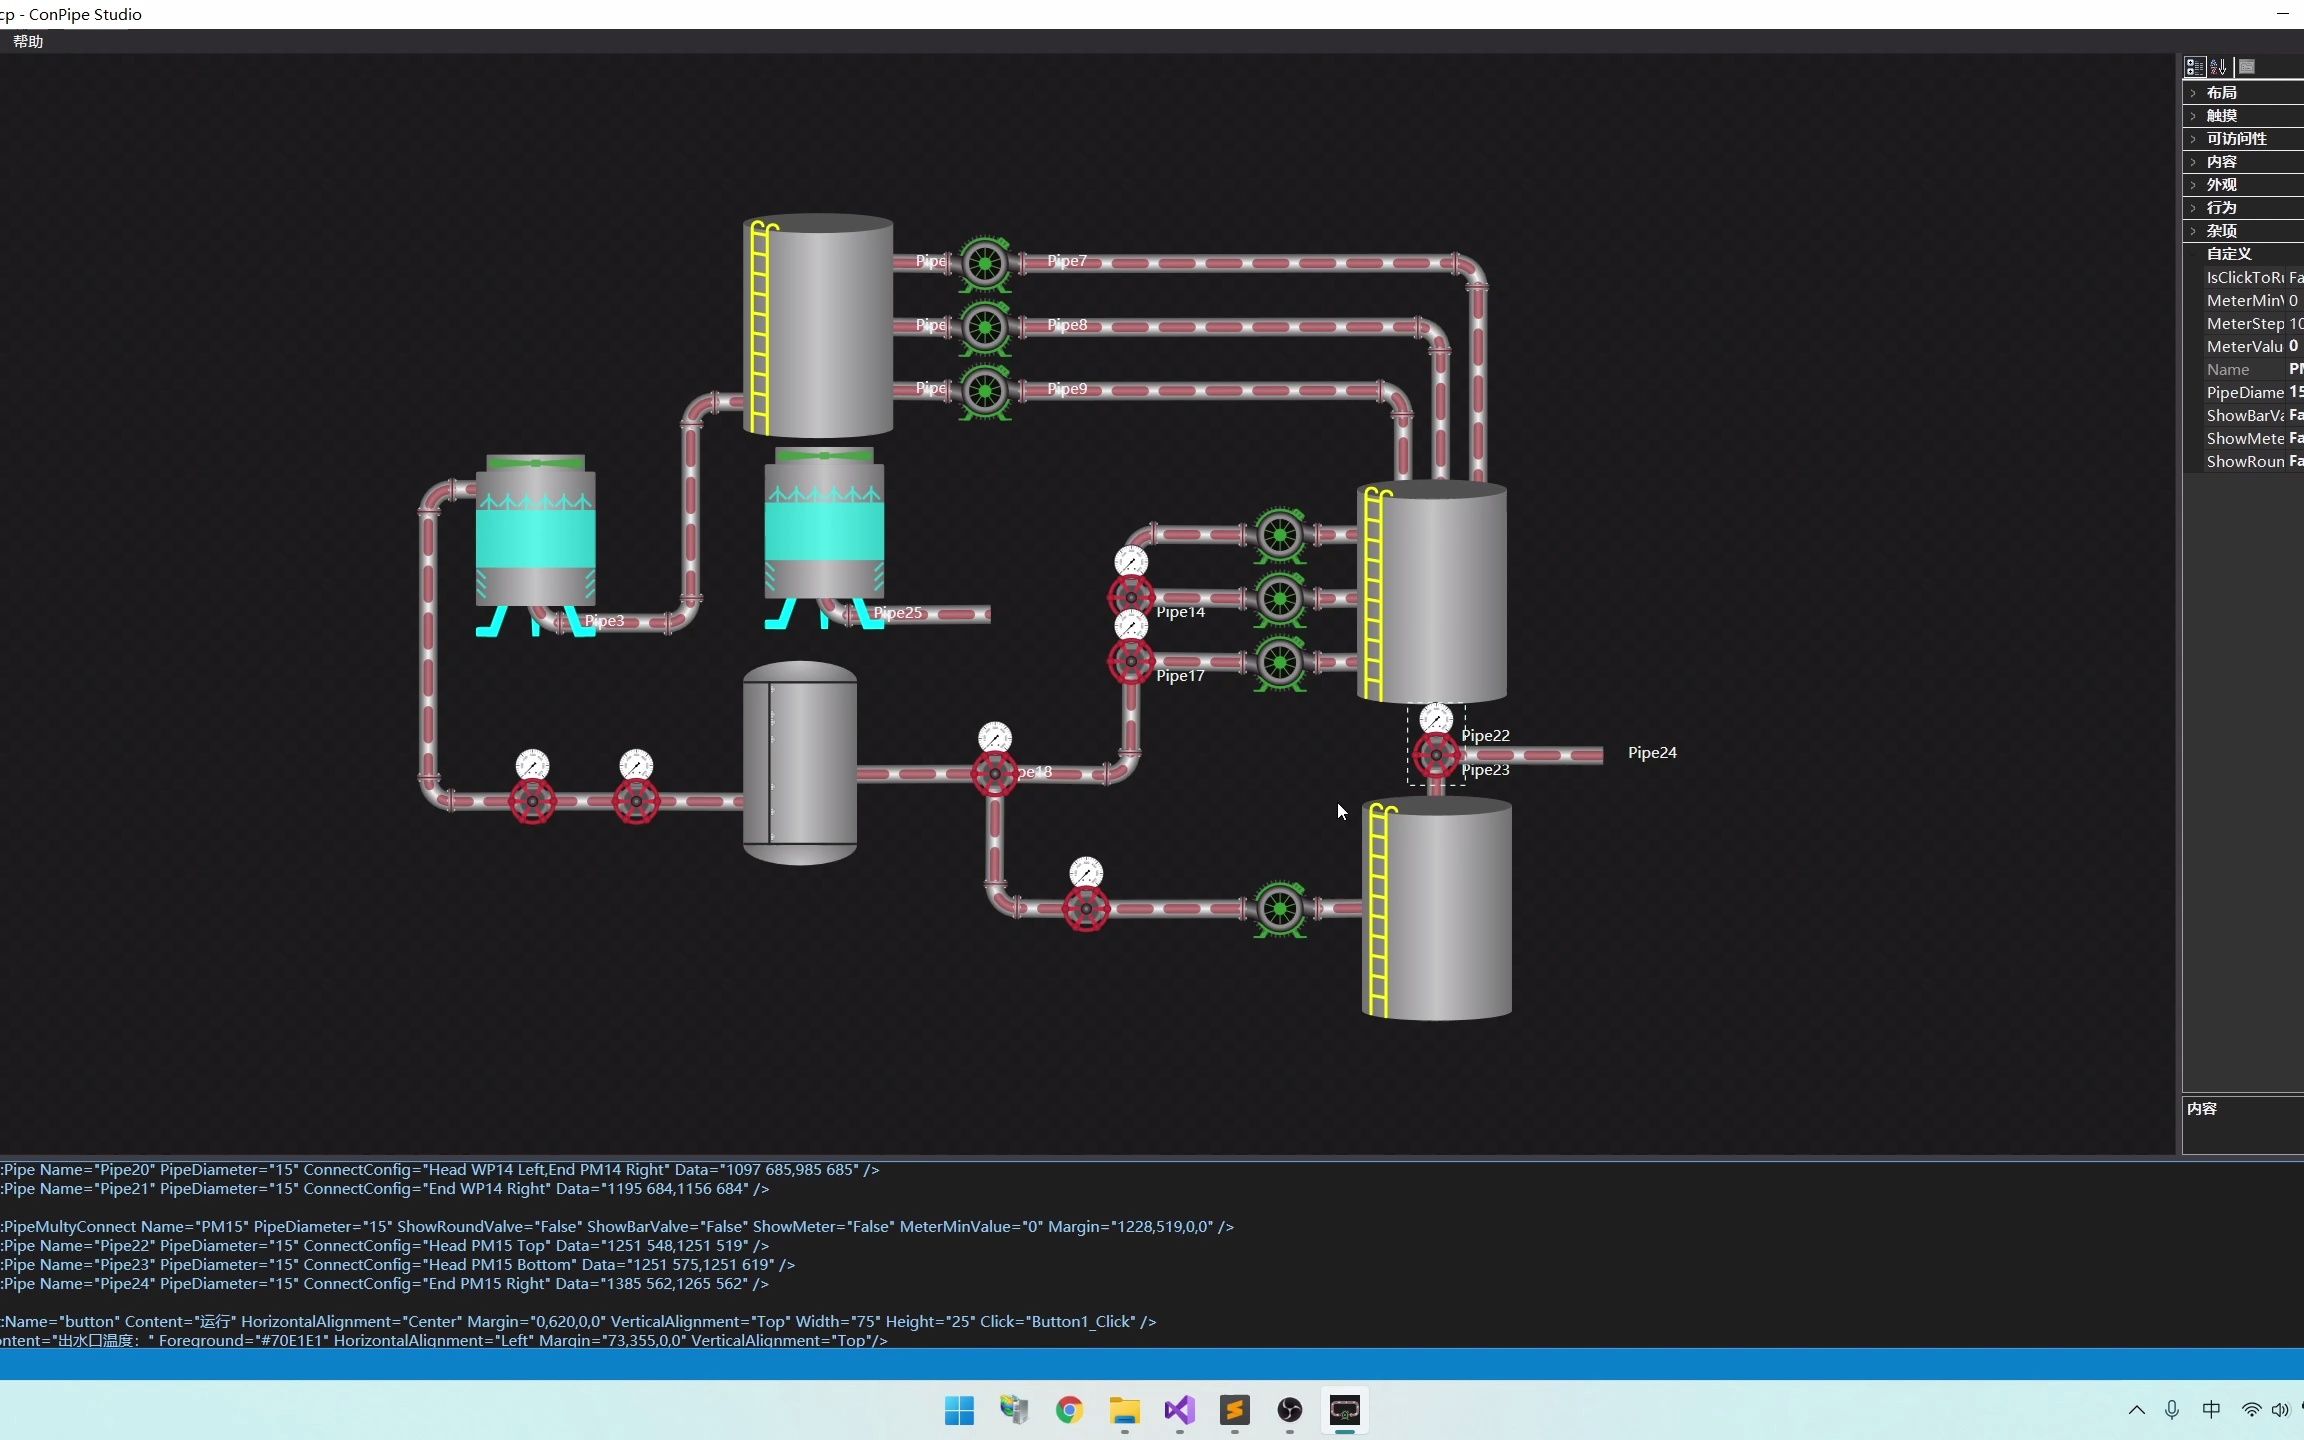Expand the 可访问性 property category
The height and width of the screenshot is (1440, 2304).
coord(2193,139)
